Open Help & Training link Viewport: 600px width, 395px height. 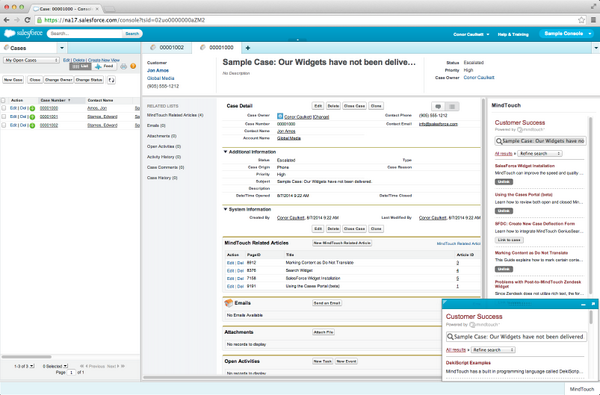pyautogui.click(x=513, y=34)
